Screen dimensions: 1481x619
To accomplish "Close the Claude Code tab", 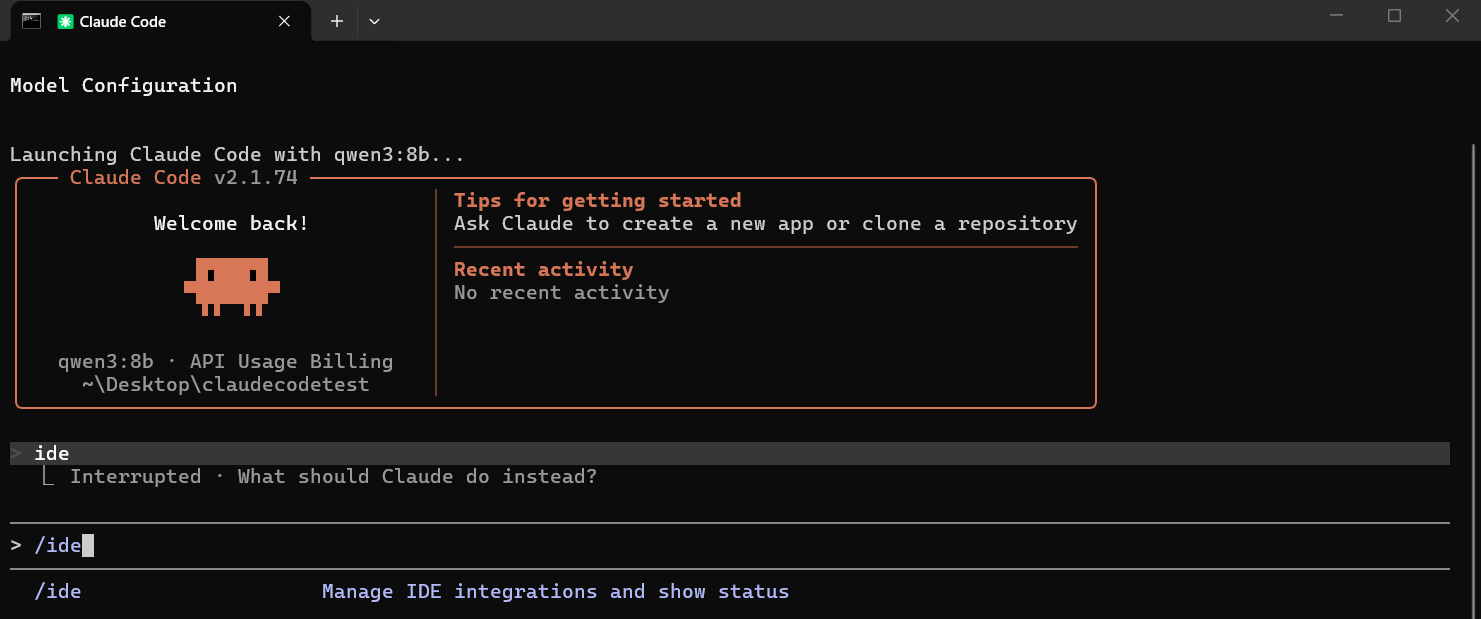I will (284, 21).
